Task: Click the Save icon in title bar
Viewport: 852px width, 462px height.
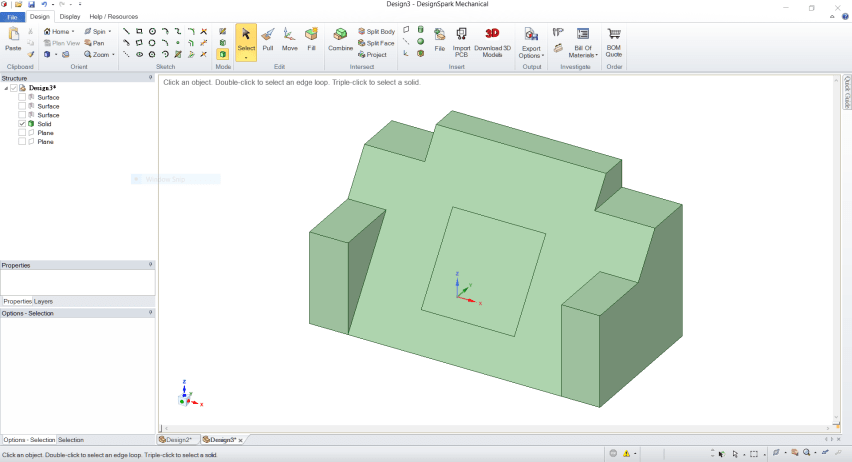Action: click(32, 4)
